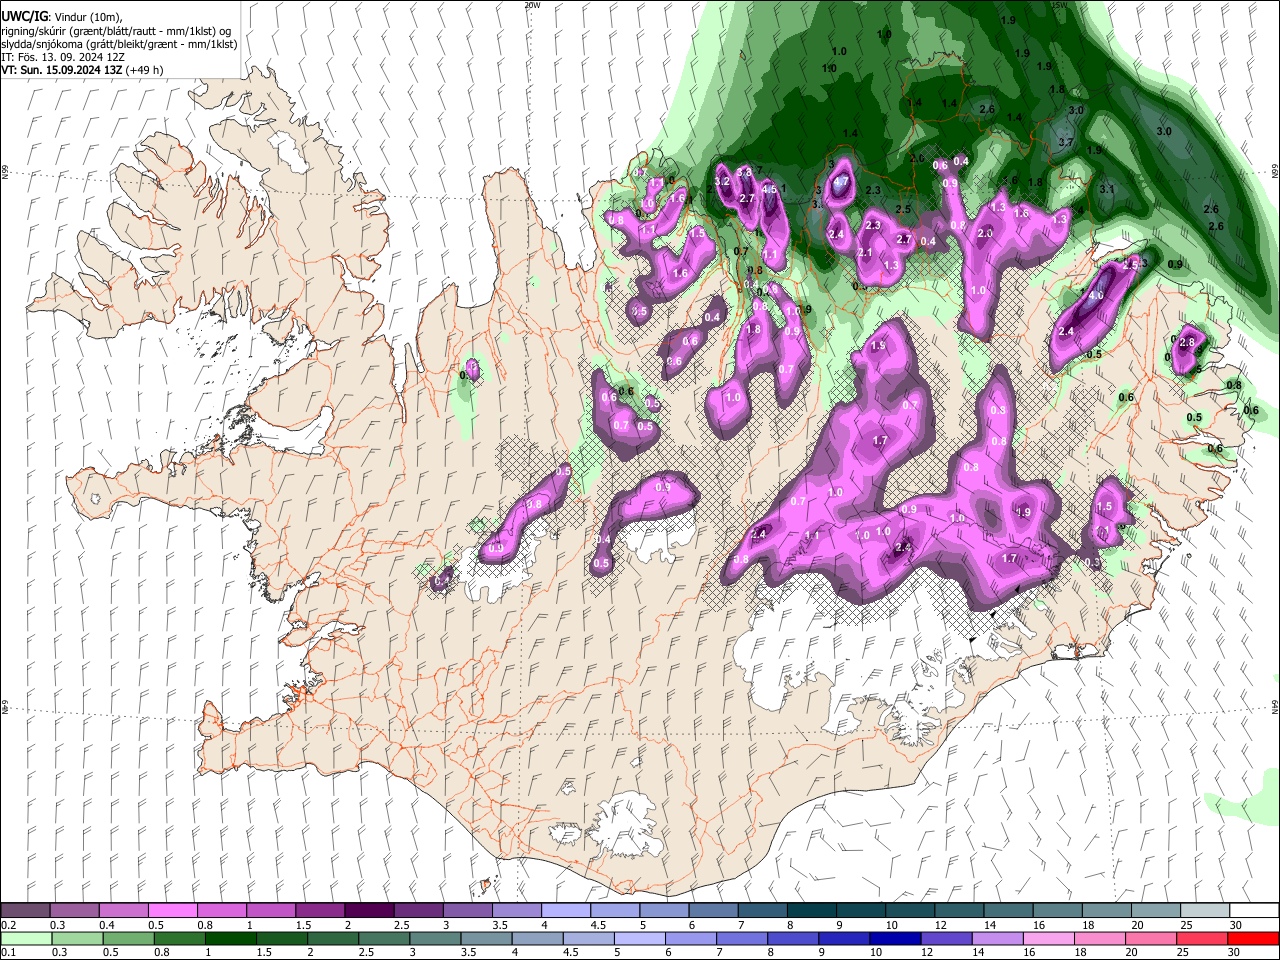Select the pink 18 rain legend swatch
Image resolution: width=1280 pixels, height=960 pixels.
pos(1100,938)
